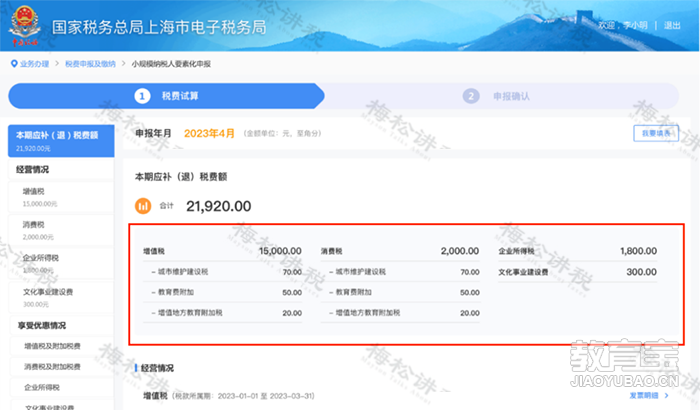The image size is (700, 410).
Task: Click the total amount 21,920.00
Action: [219, 206]
